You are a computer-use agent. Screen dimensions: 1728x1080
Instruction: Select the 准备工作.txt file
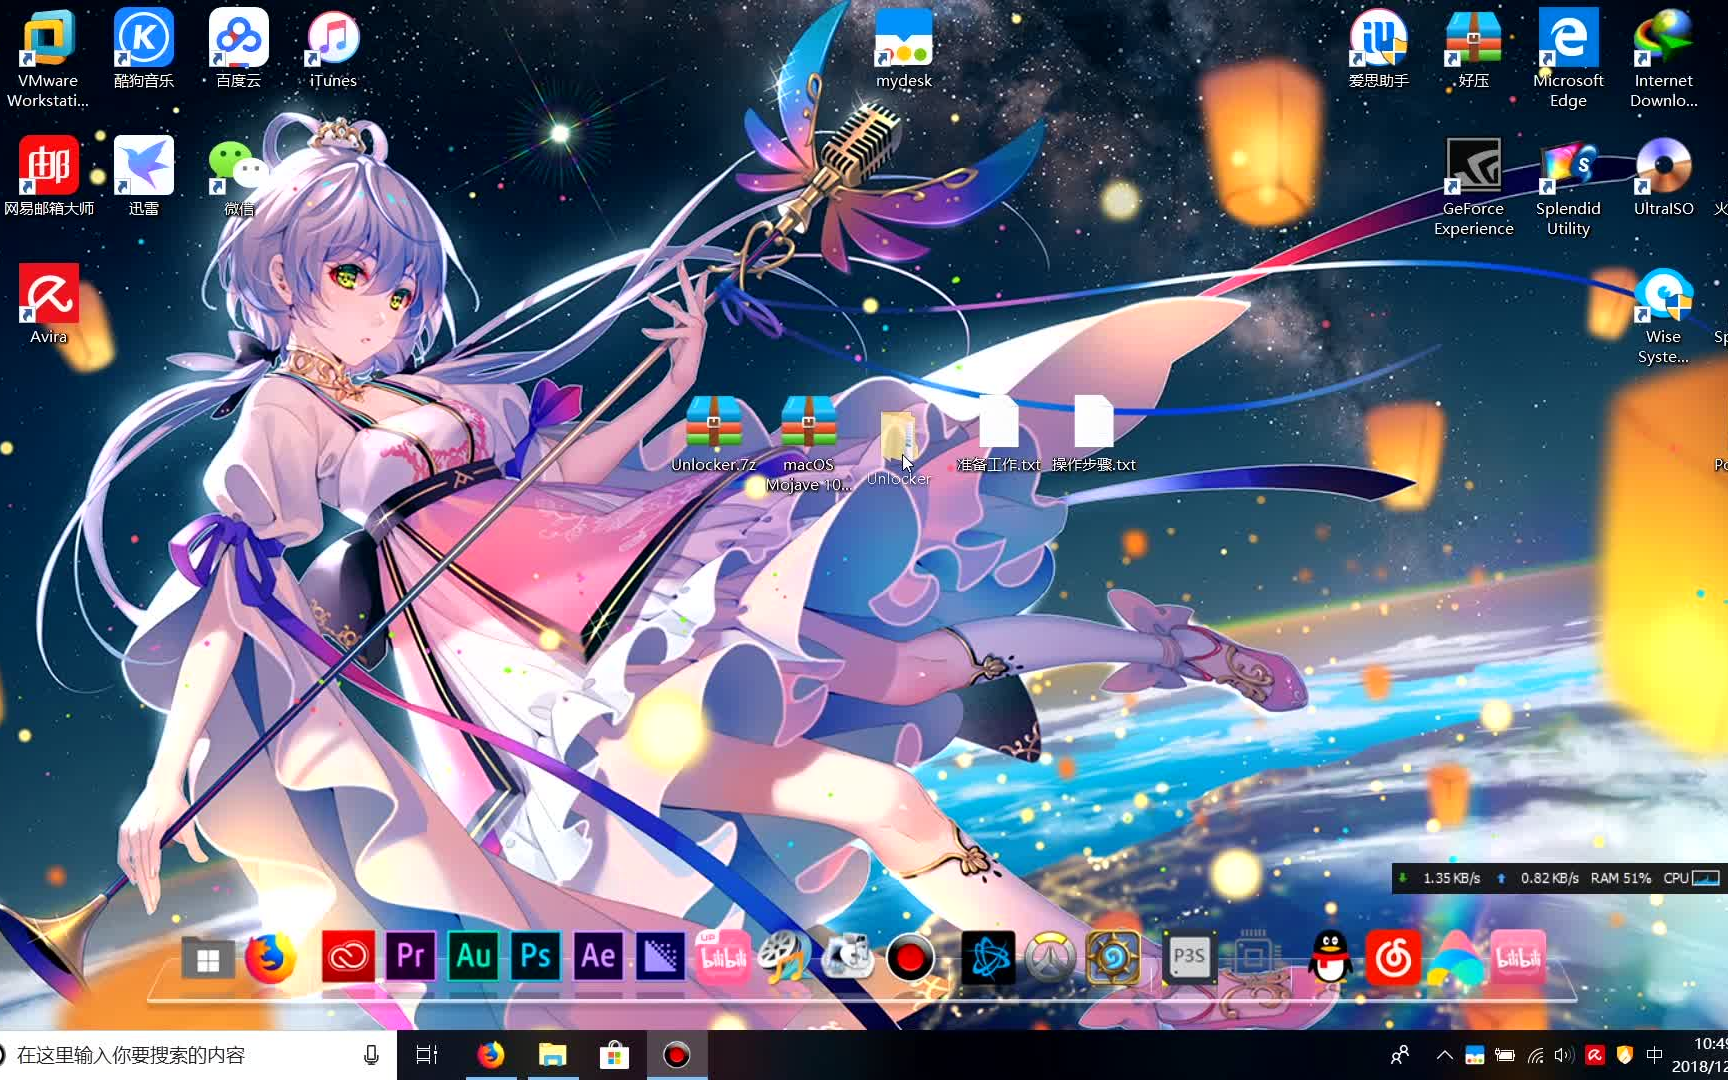pos(998,433)
